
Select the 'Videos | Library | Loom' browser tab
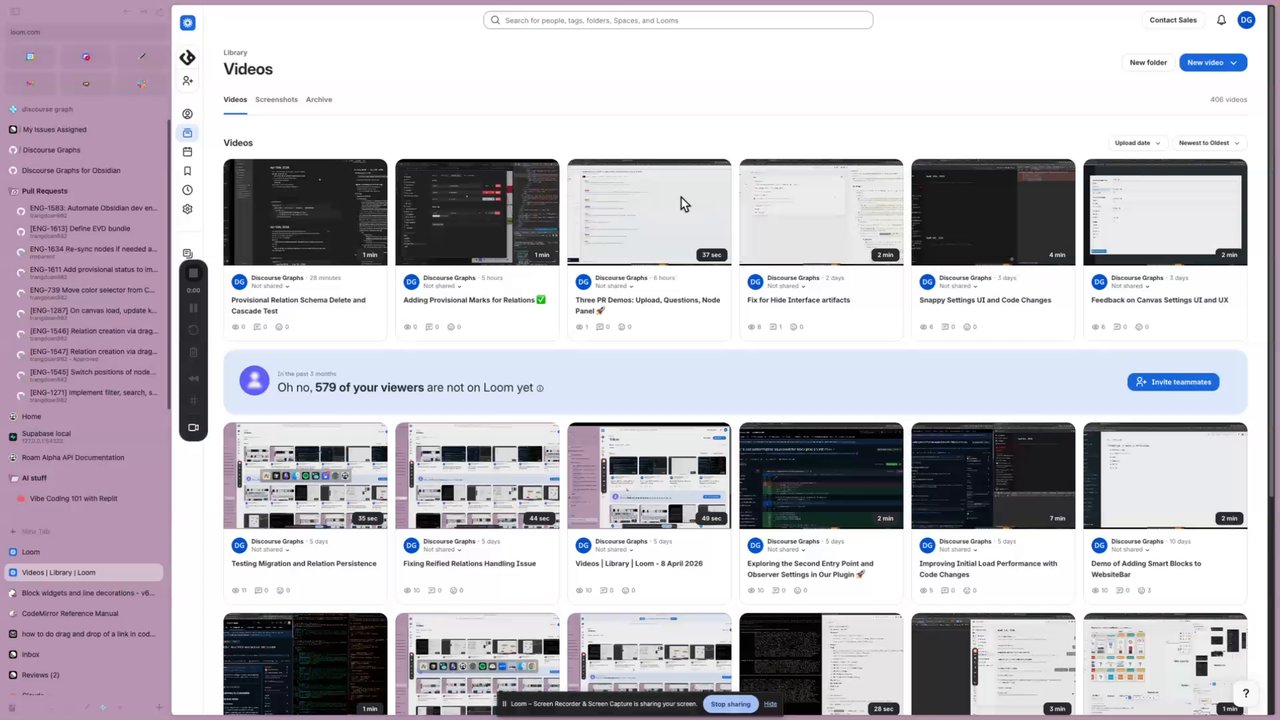click(x=84, y=572)
